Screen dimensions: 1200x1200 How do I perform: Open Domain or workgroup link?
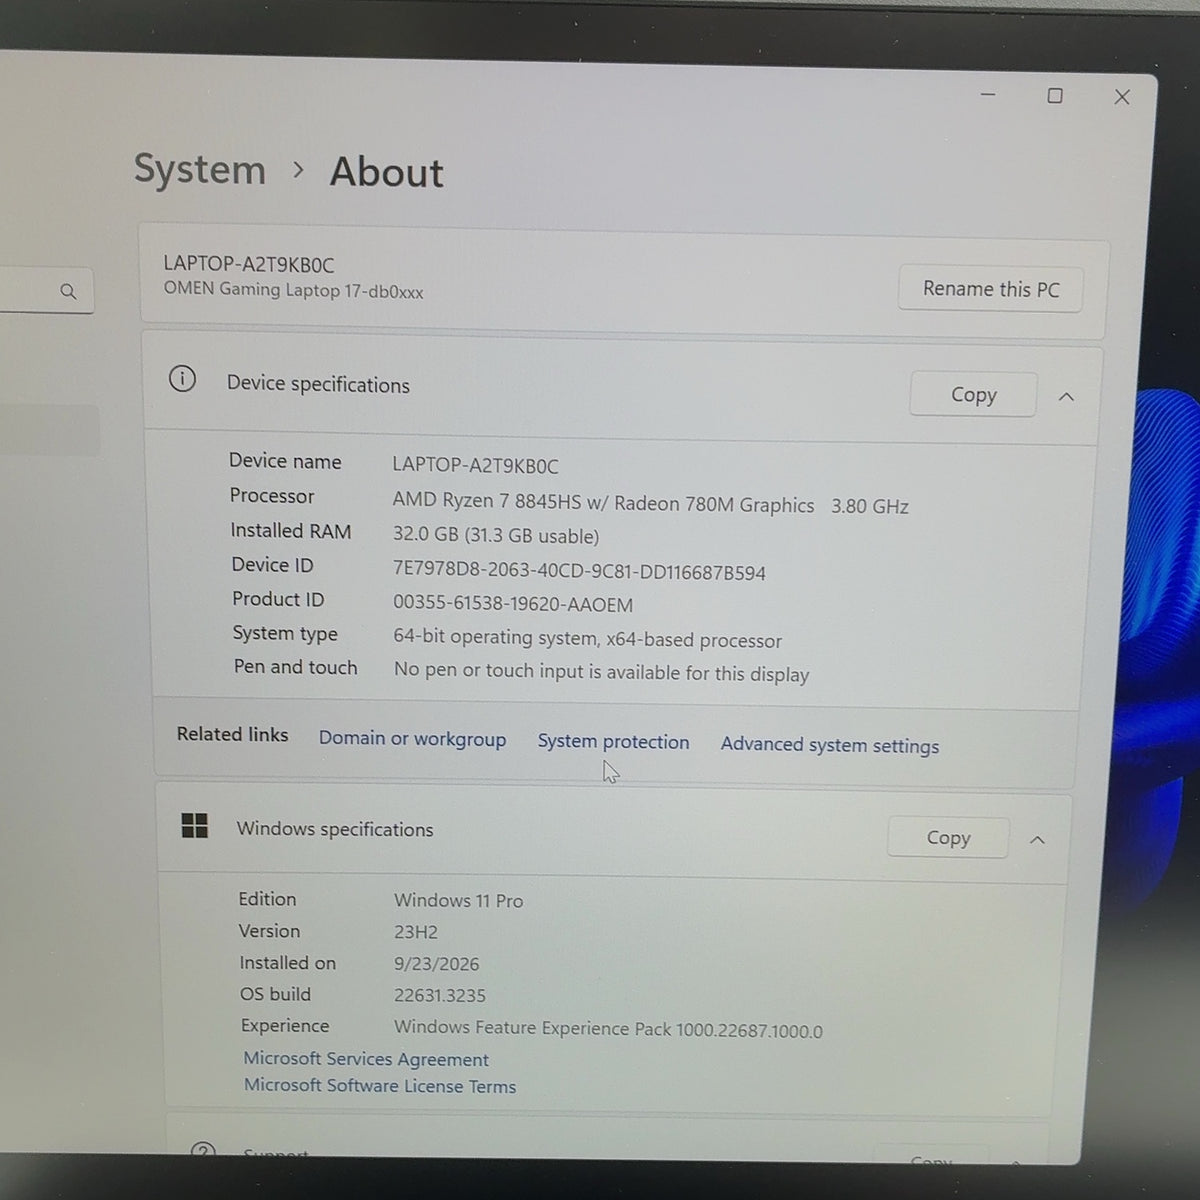click(x=412, y=739)
